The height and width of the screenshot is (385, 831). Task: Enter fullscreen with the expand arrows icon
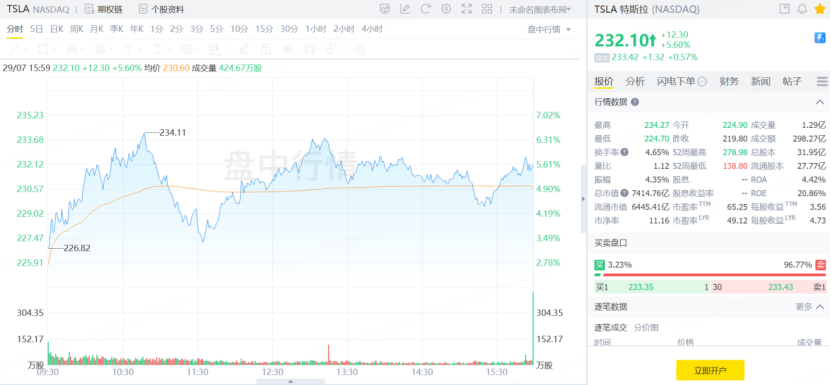tap(466, 8)
